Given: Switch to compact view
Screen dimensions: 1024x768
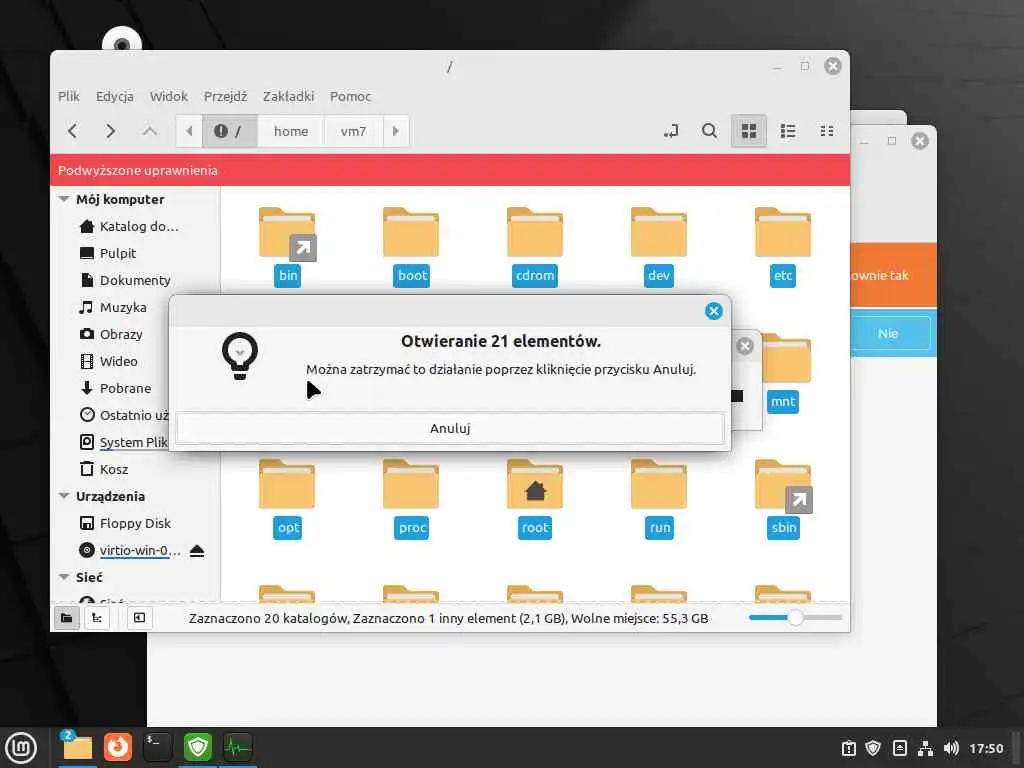Looking at the screenshot, I should coord(827,131).
